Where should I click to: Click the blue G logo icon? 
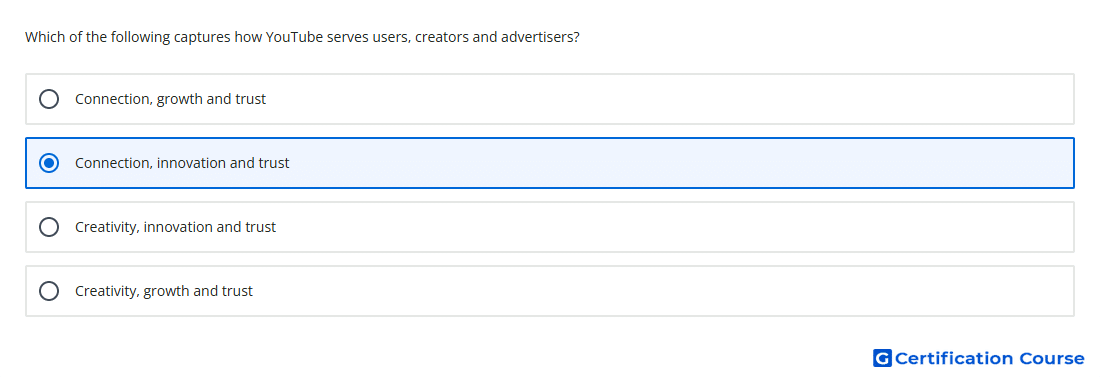(882, 358)
